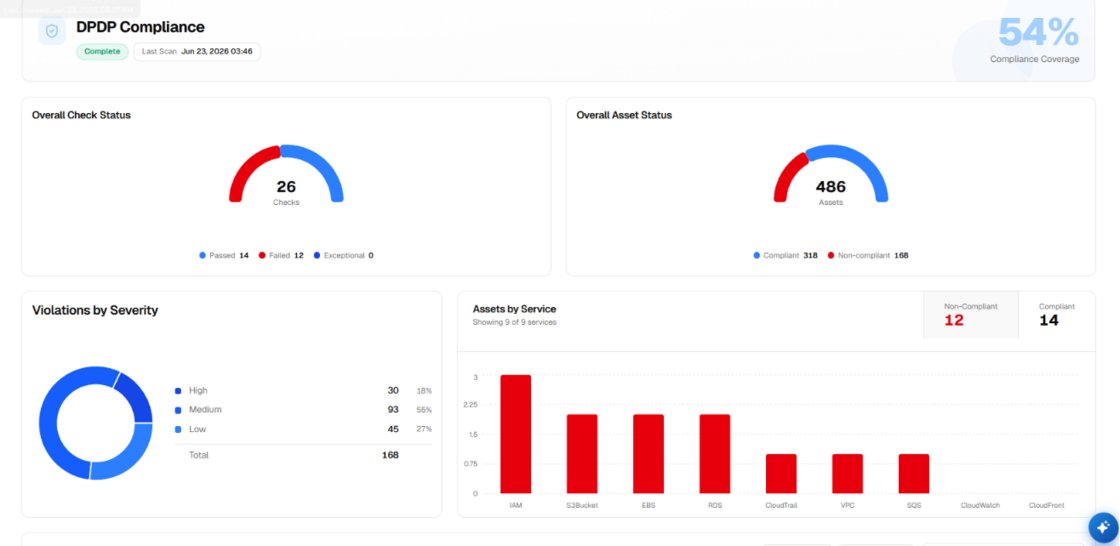1120x546 pixels.
Task: Select the Non-Compliant tab in Assets by Service
Action: pos(971,314)
